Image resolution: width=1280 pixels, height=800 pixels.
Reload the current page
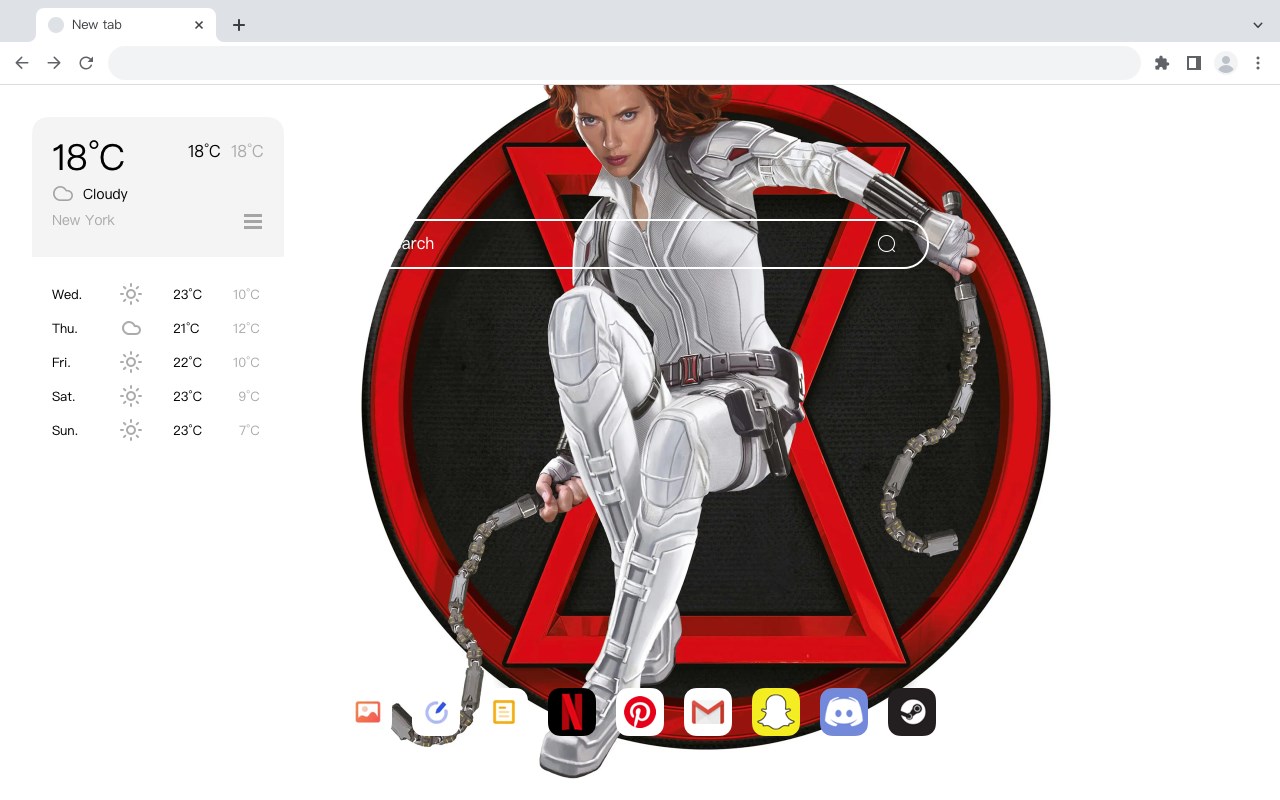(86, 63)
